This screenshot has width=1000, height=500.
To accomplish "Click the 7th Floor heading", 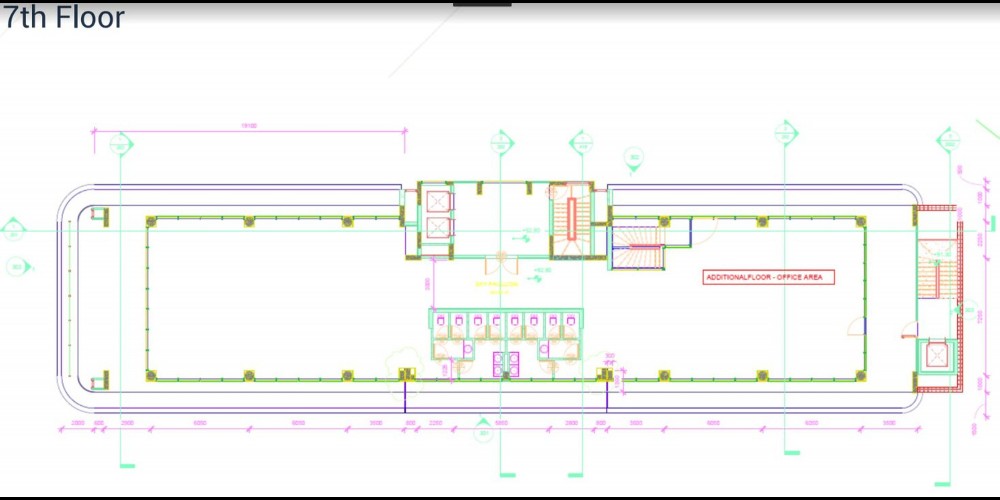I will tap(62, 17).
